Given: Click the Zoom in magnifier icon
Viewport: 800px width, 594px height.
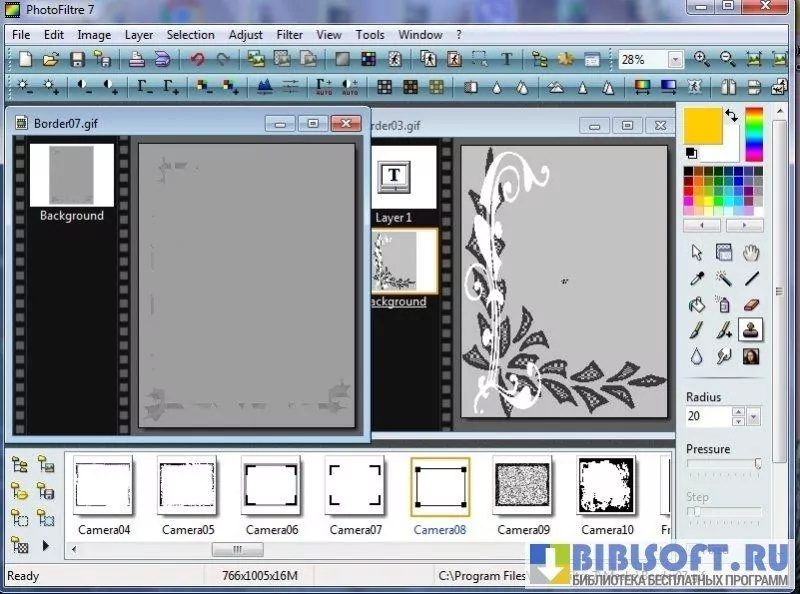Looking at the screenshot, I should pyautogui.click(x=702, y=60).
